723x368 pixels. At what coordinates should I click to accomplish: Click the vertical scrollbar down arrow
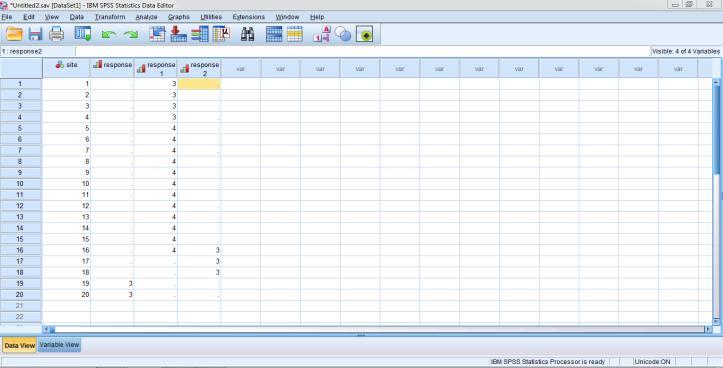(x=717, y=321)
